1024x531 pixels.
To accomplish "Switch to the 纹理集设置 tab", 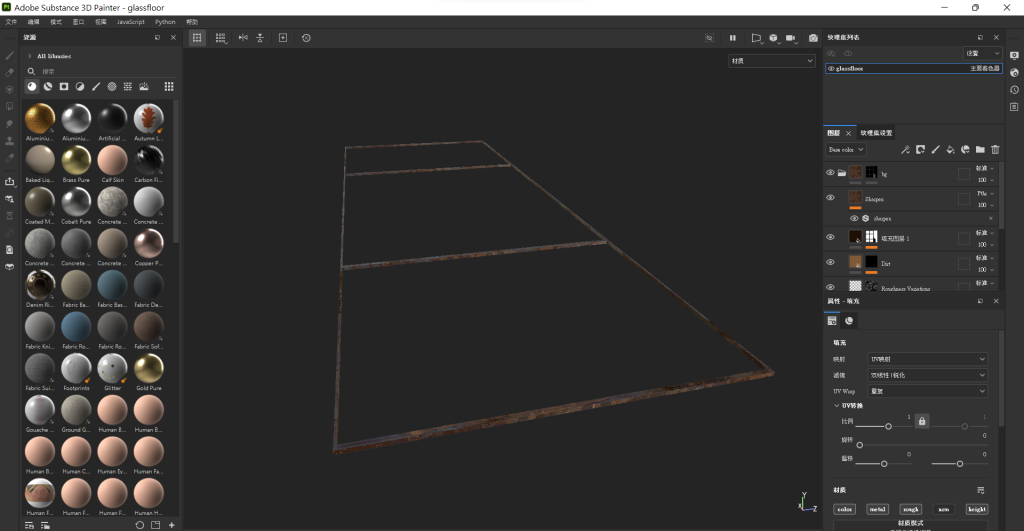I will pos(876,133).
